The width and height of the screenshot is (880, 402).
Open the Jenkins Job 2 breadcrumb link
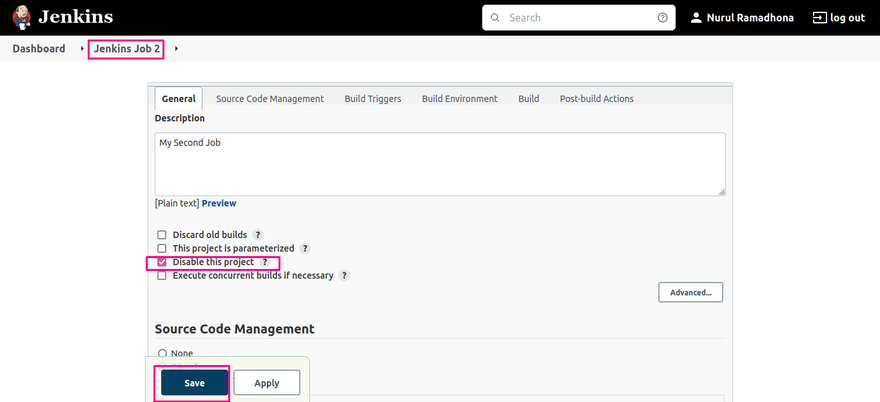[126, 49]
